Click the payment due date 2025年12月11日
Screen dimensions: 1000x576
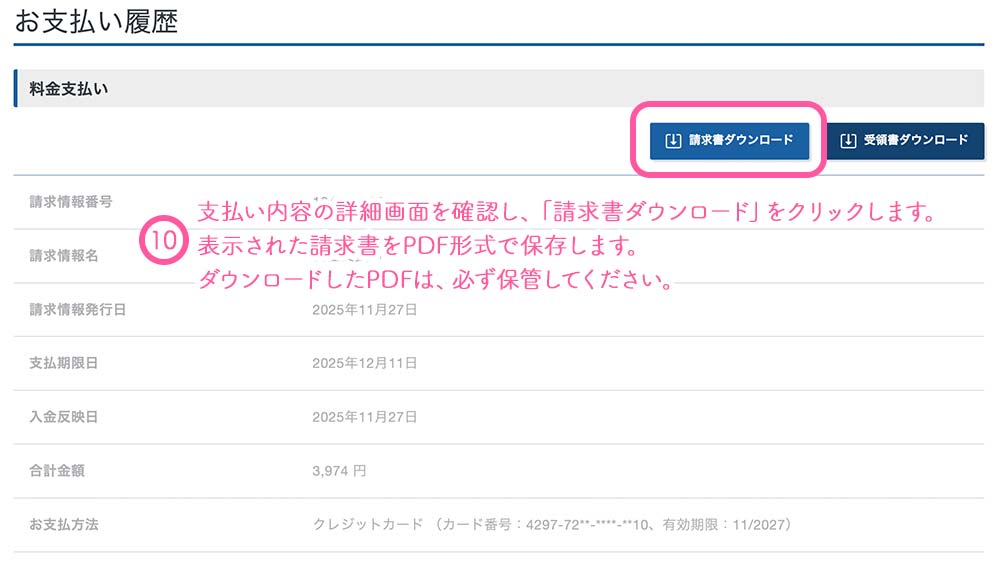(x=365, y=363)
